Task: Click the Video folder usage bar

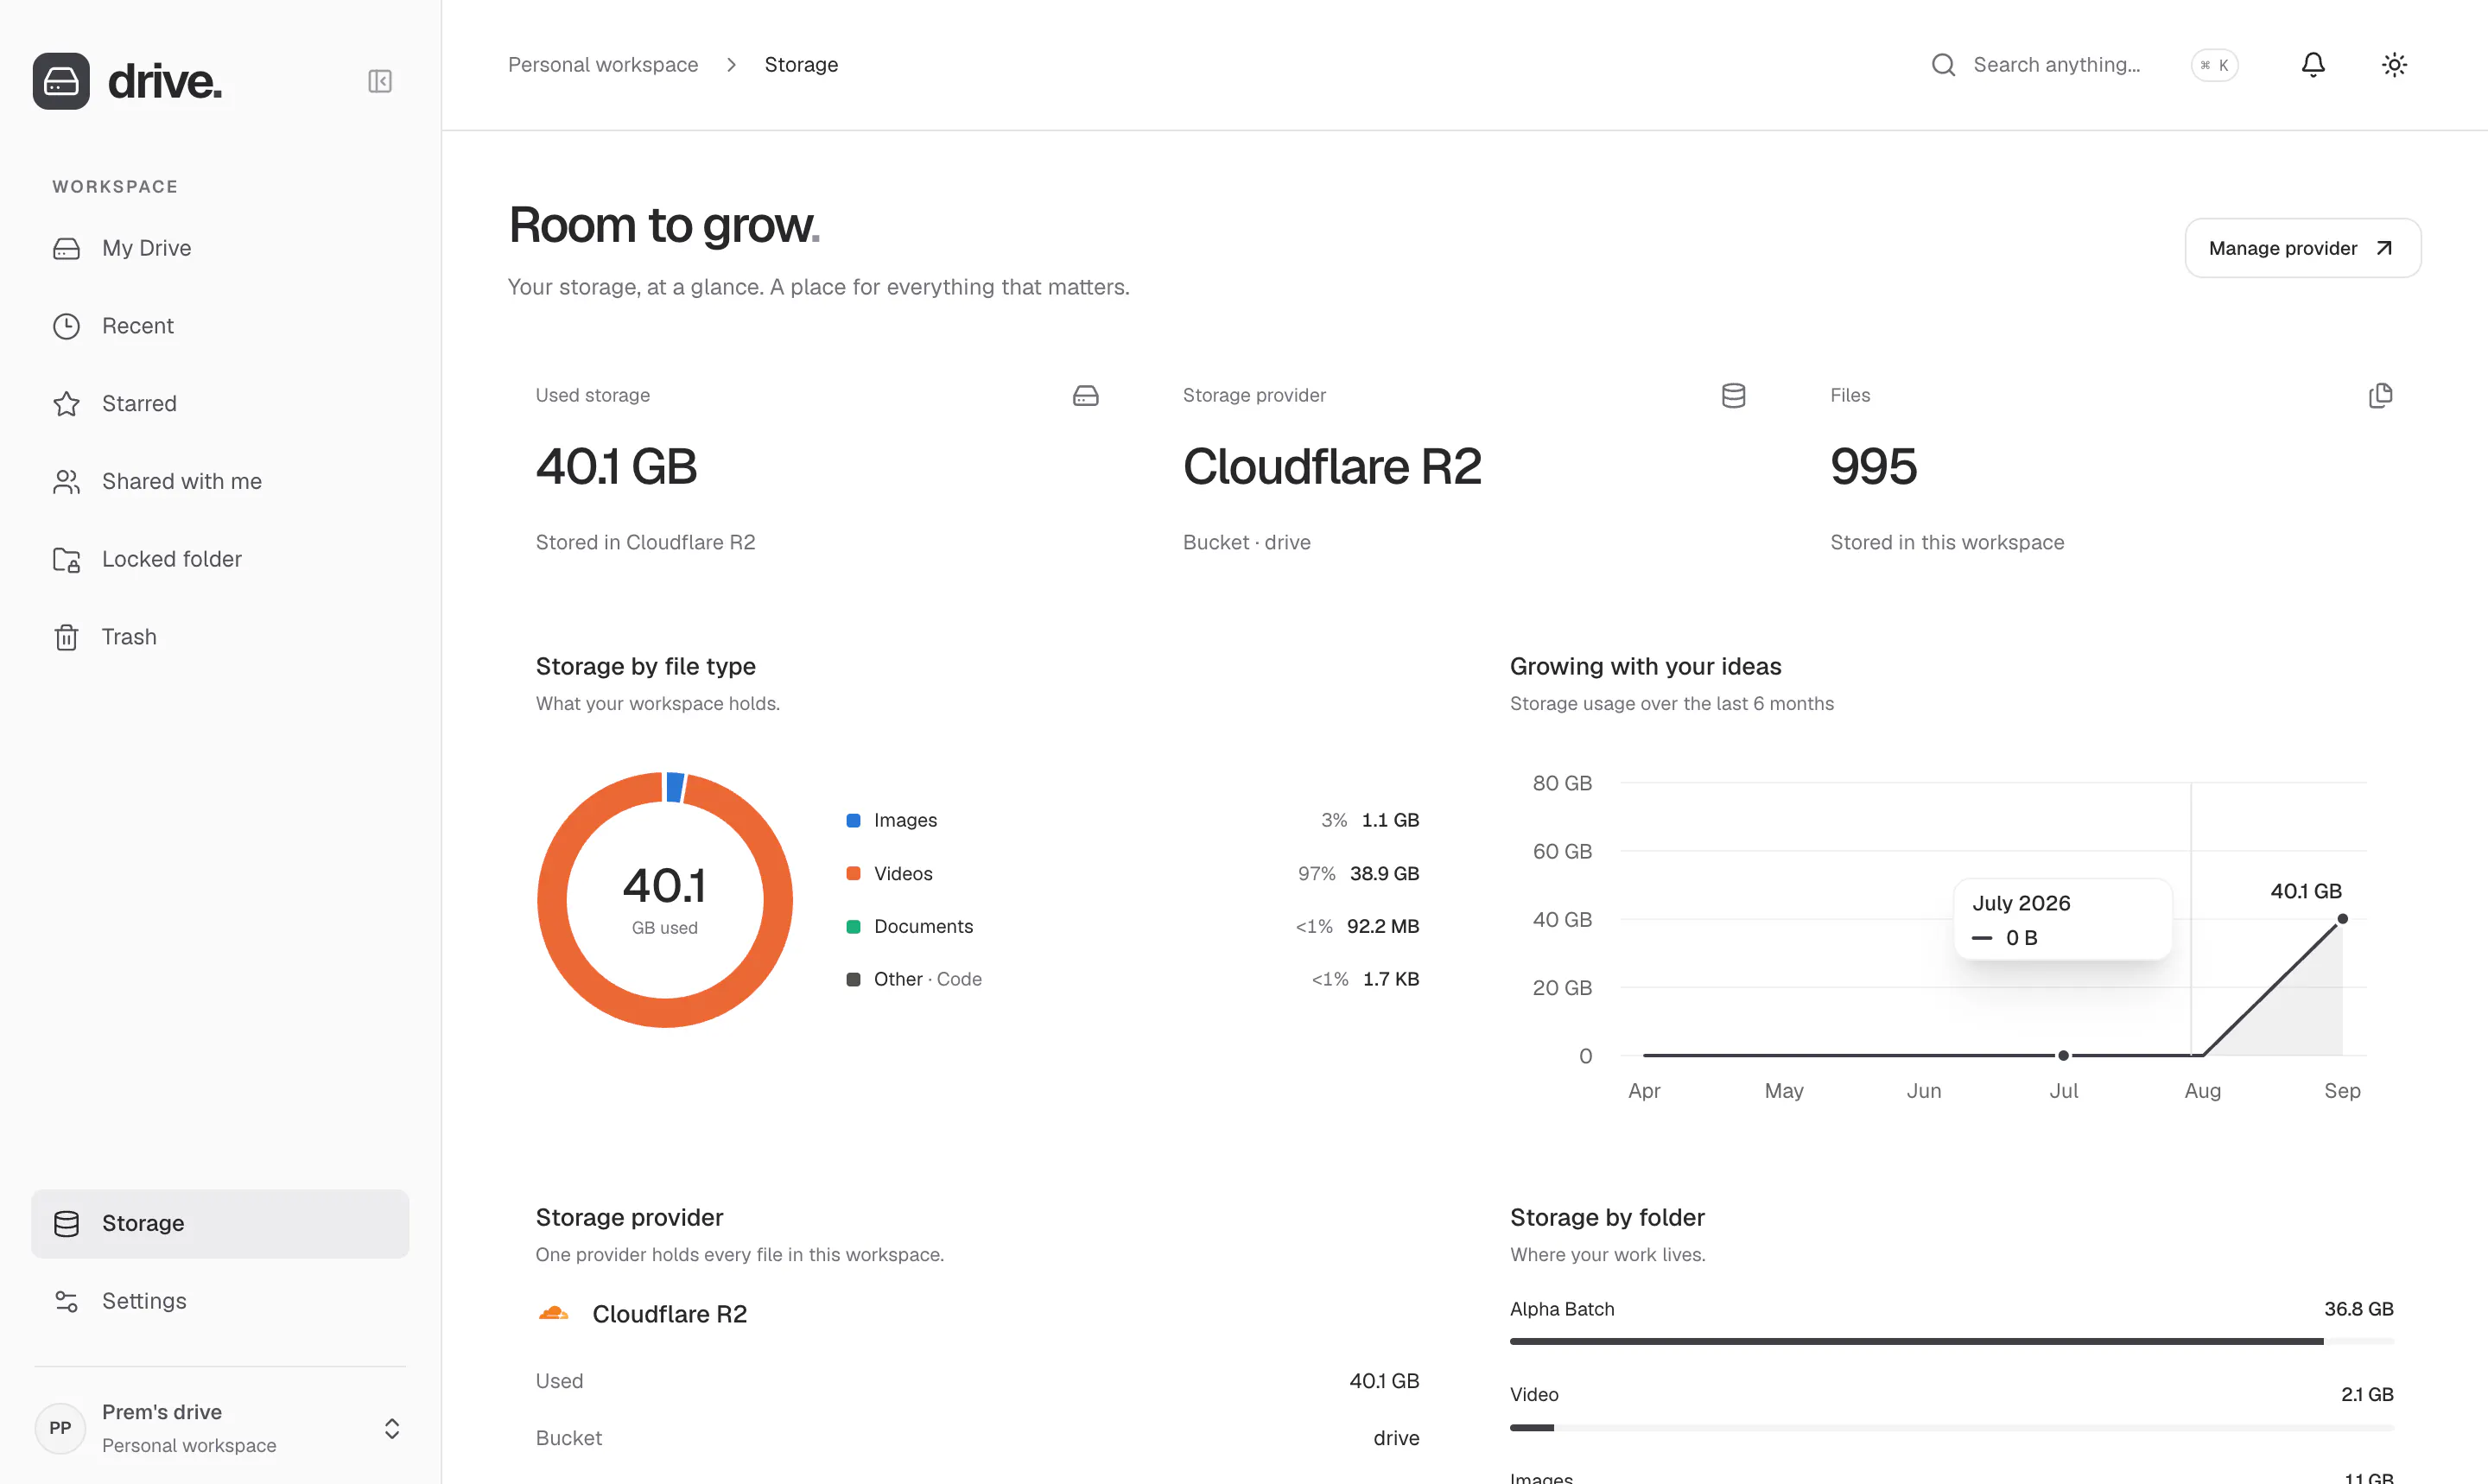Action: click(1951, 1428)
